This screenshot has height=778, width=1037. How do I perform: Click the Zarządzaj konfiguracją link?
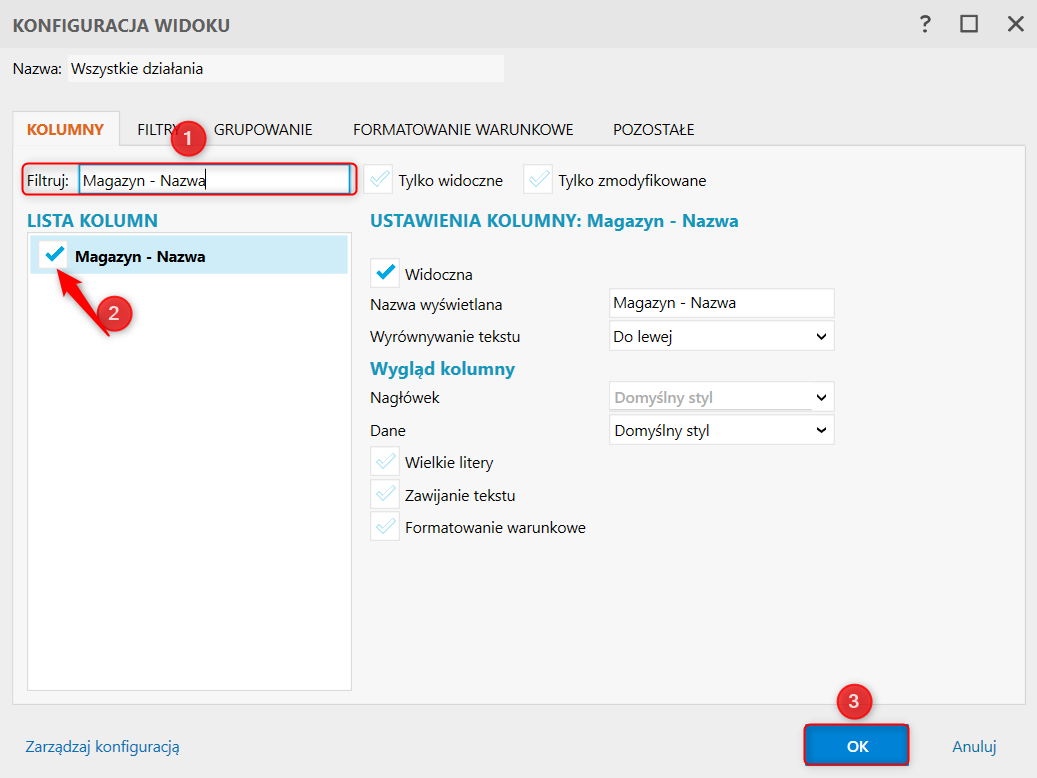[103, 746]
